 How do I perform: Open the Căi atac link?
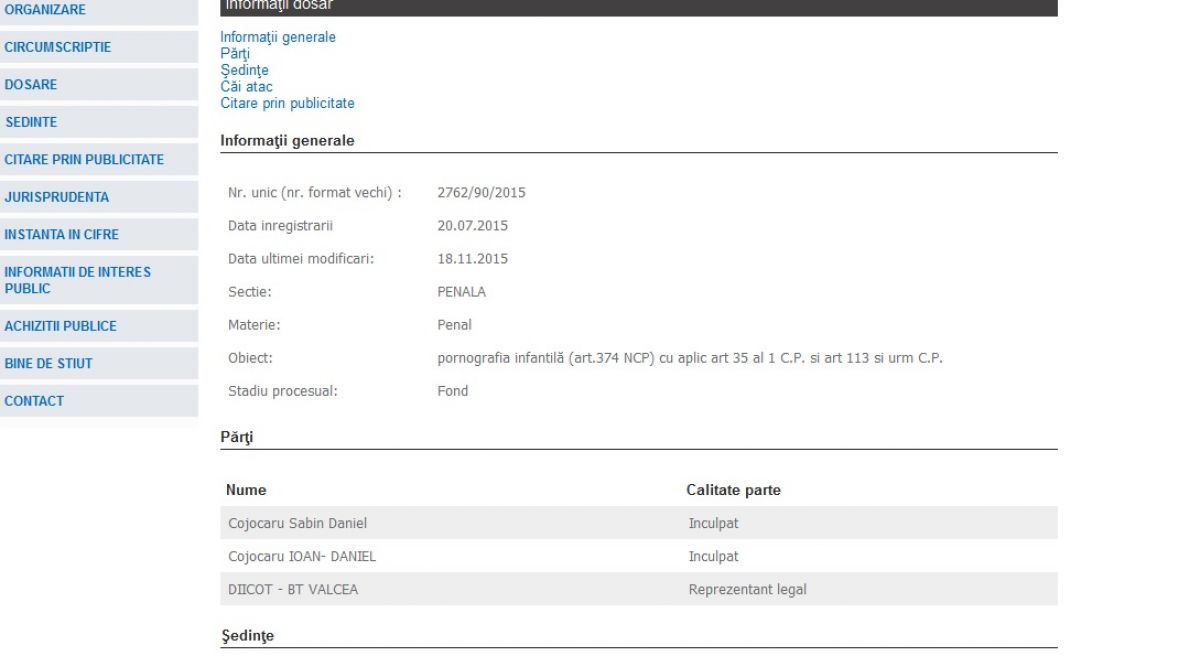246,87
